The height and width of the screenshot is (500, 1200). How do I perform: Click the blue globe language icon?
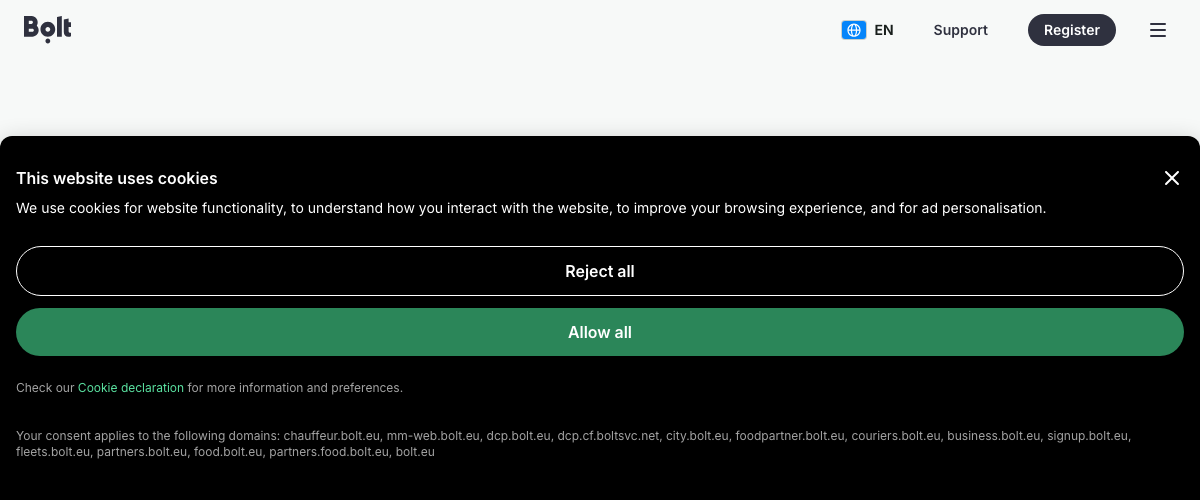[x=853, y=30]
